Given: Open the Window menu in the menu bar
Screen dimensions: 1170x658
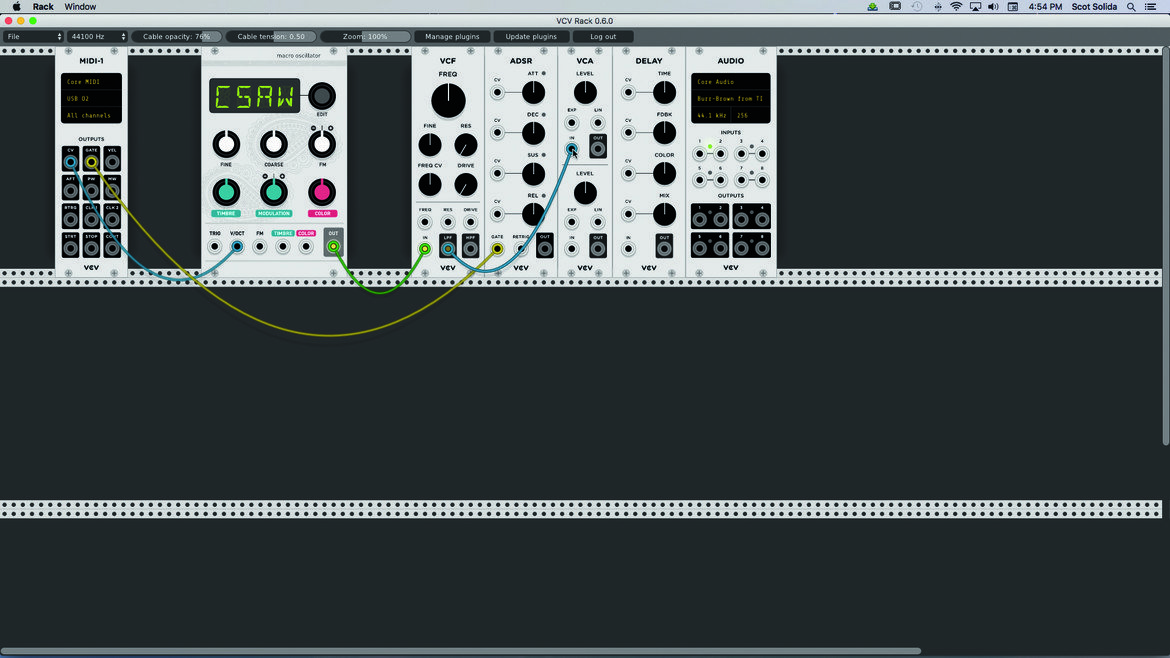Looking at the screenshot, I should tap(80, 7).
